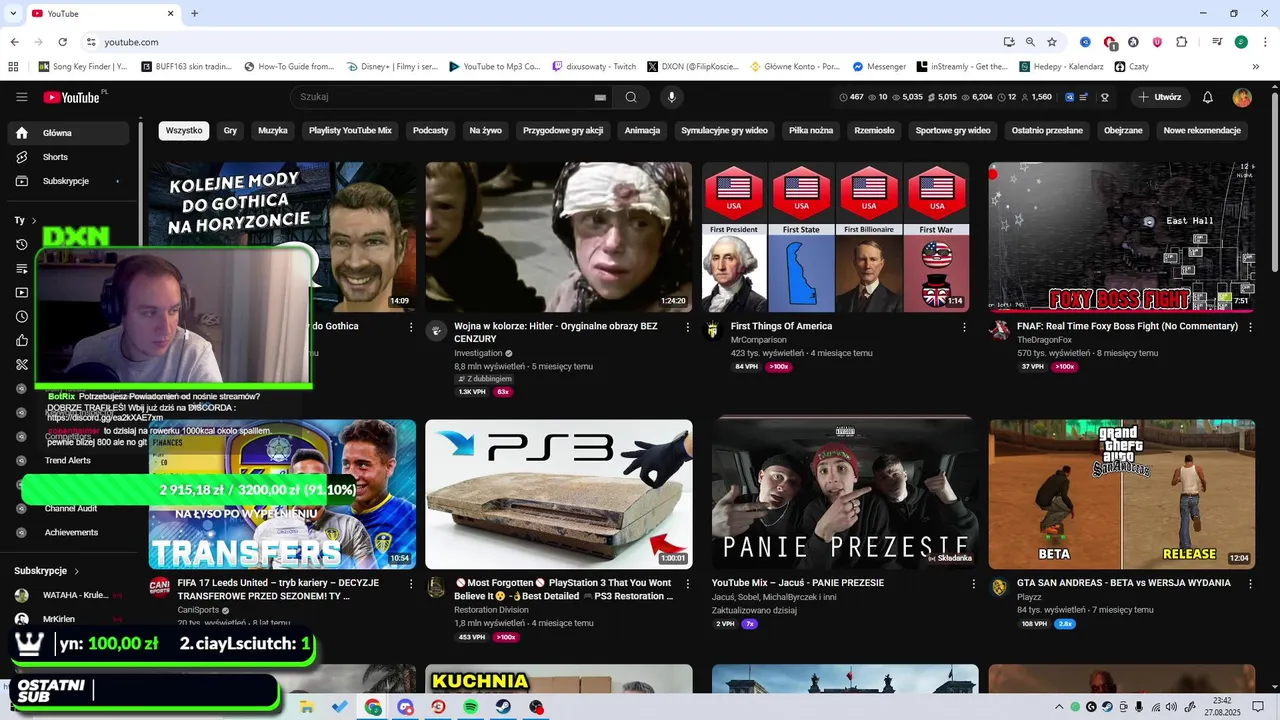This screenshot has width=1280, height=720.
Task: Open the on-screen keyboard icon in search
Action: 600,97
